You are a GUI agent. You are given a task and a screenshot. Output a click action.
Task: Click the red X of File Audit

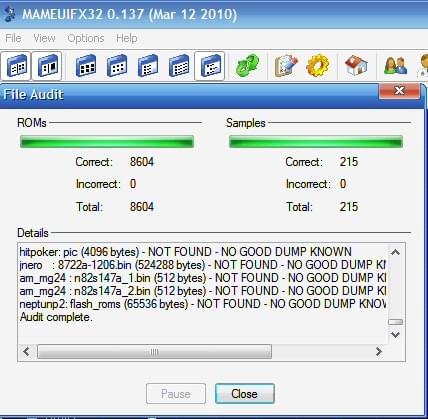point(399,91)
